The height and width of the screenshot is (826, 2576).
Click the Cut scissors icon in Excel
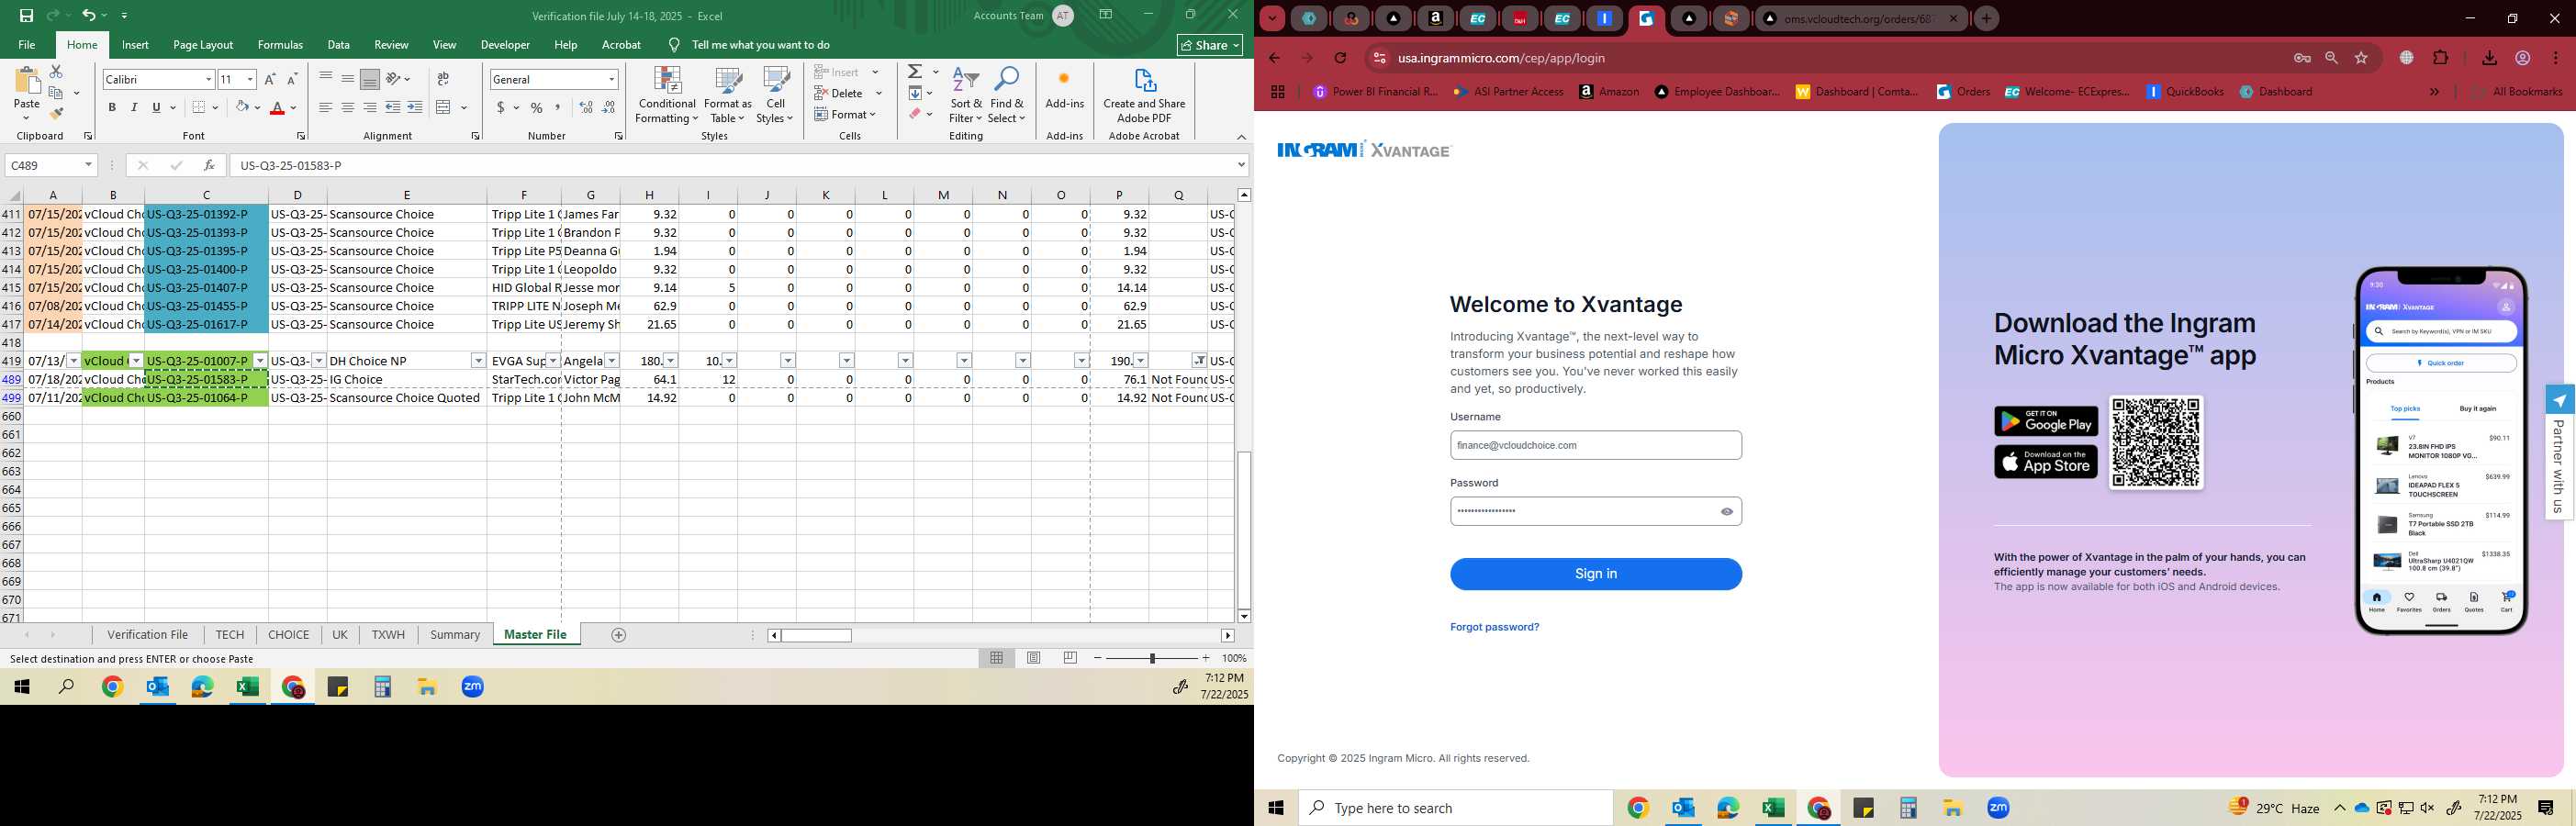tap(56, 72)
